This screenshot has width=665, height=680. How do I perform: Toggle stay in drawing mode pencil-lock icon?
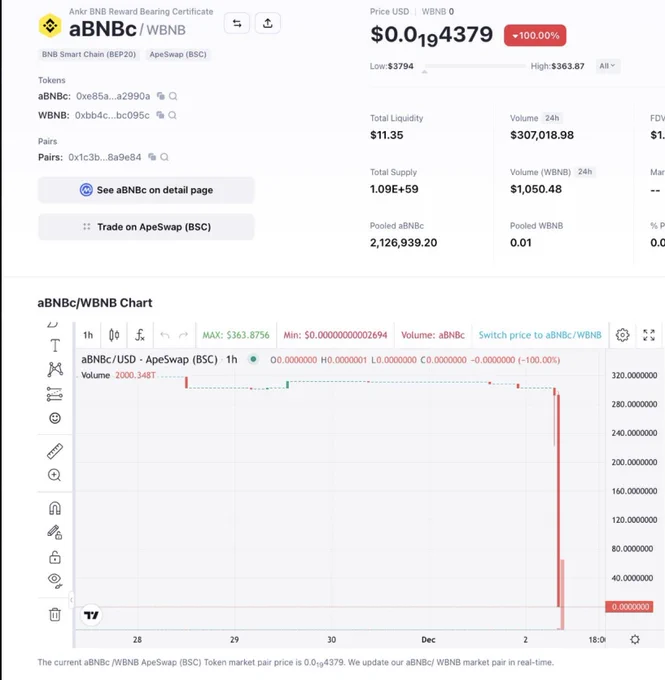pos(55,533)
